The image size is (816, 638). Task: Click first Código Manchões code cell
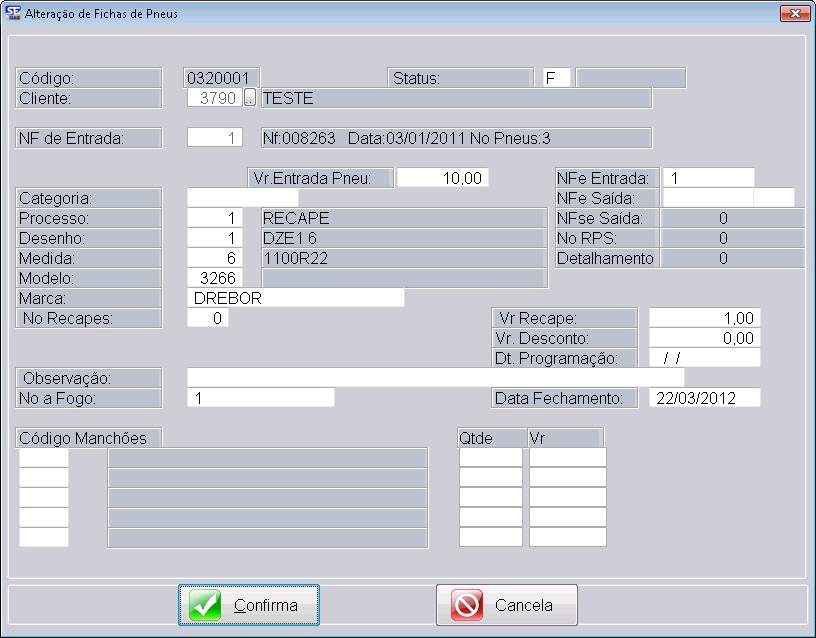click(44, 458)
